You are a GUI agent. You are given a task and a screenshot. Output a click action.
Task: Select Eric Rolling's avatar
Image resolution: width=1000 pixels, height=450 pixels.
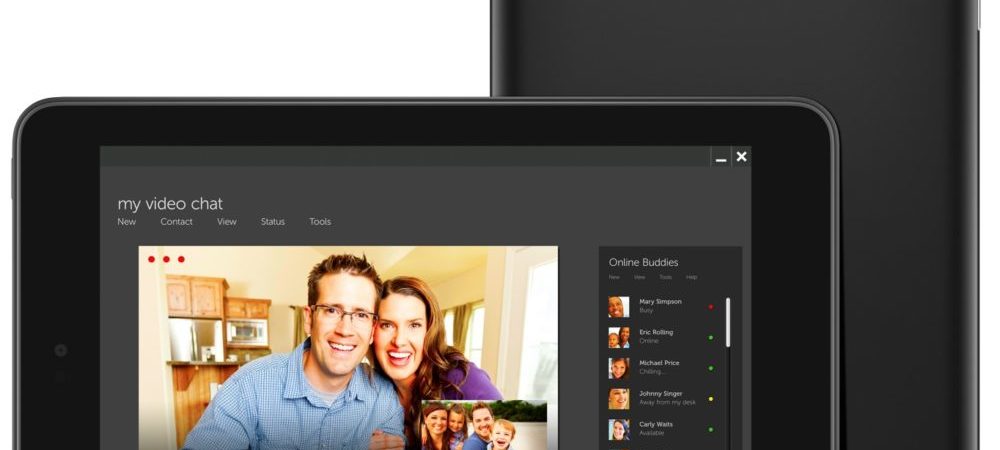tap(619, 337)
